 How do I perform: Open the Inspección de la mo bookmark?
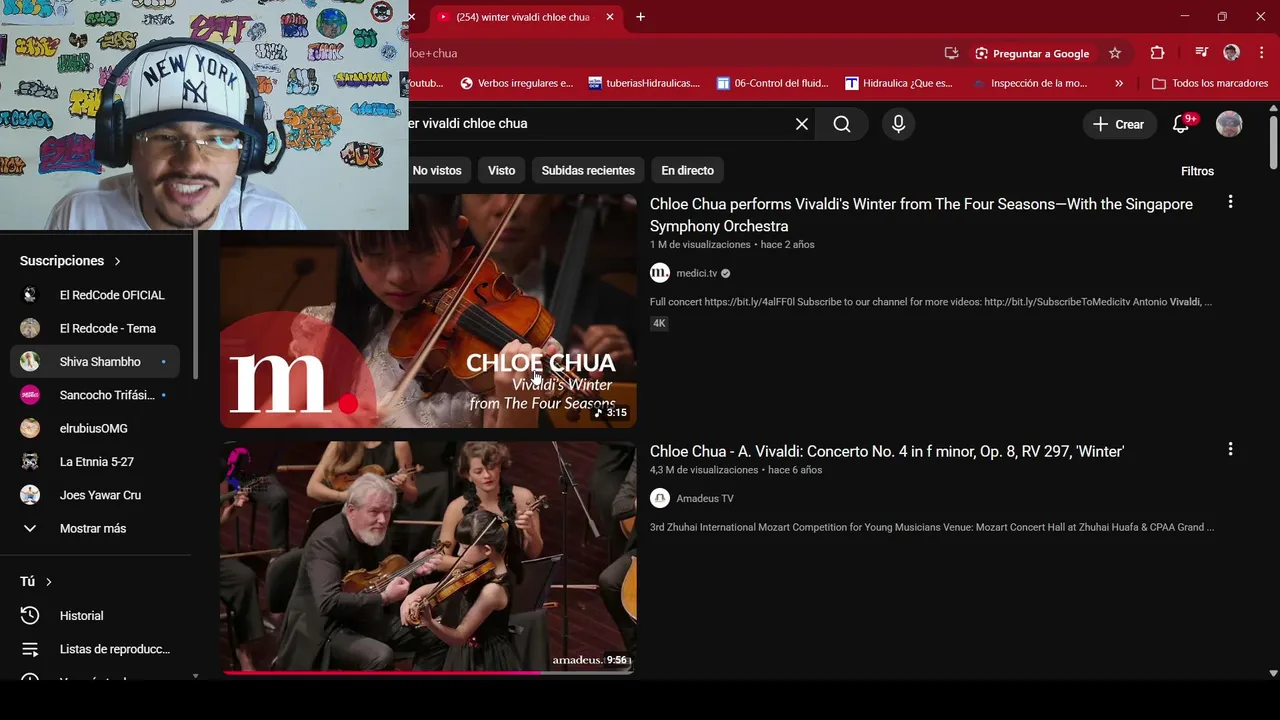[1030, 83]
